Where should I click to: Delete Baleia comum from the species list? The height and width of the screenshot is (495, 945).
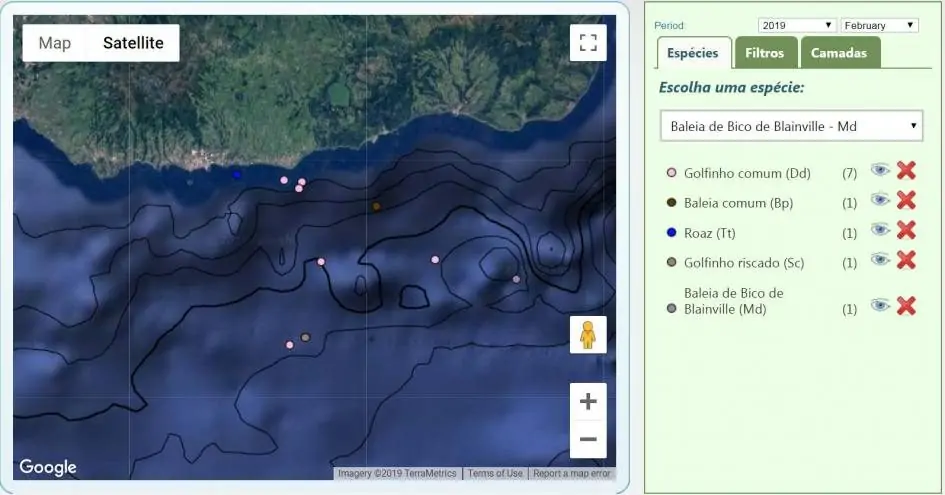(906, 201)
